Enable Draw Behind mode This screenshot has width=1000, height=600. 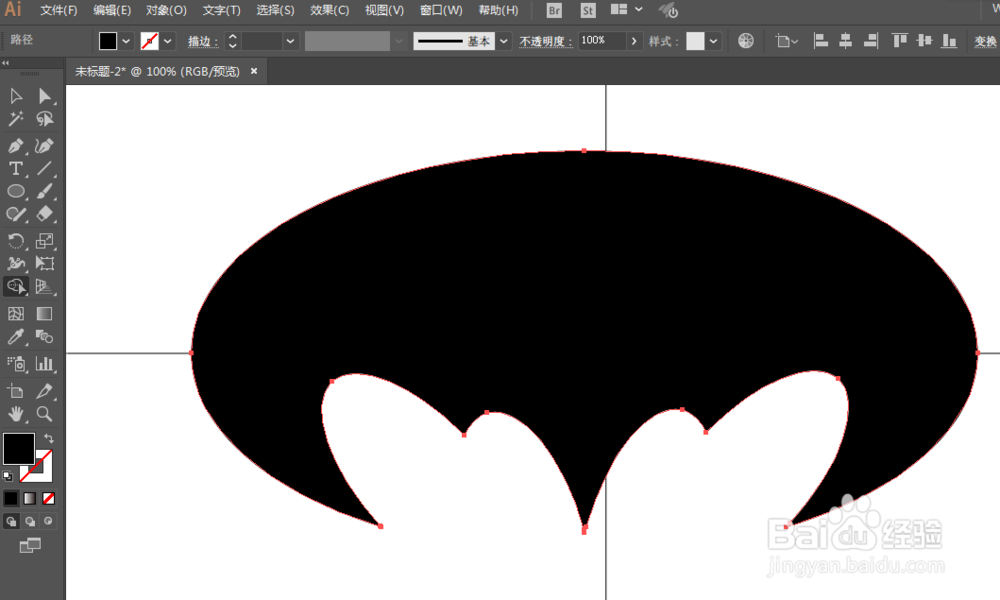pos(30,521)
